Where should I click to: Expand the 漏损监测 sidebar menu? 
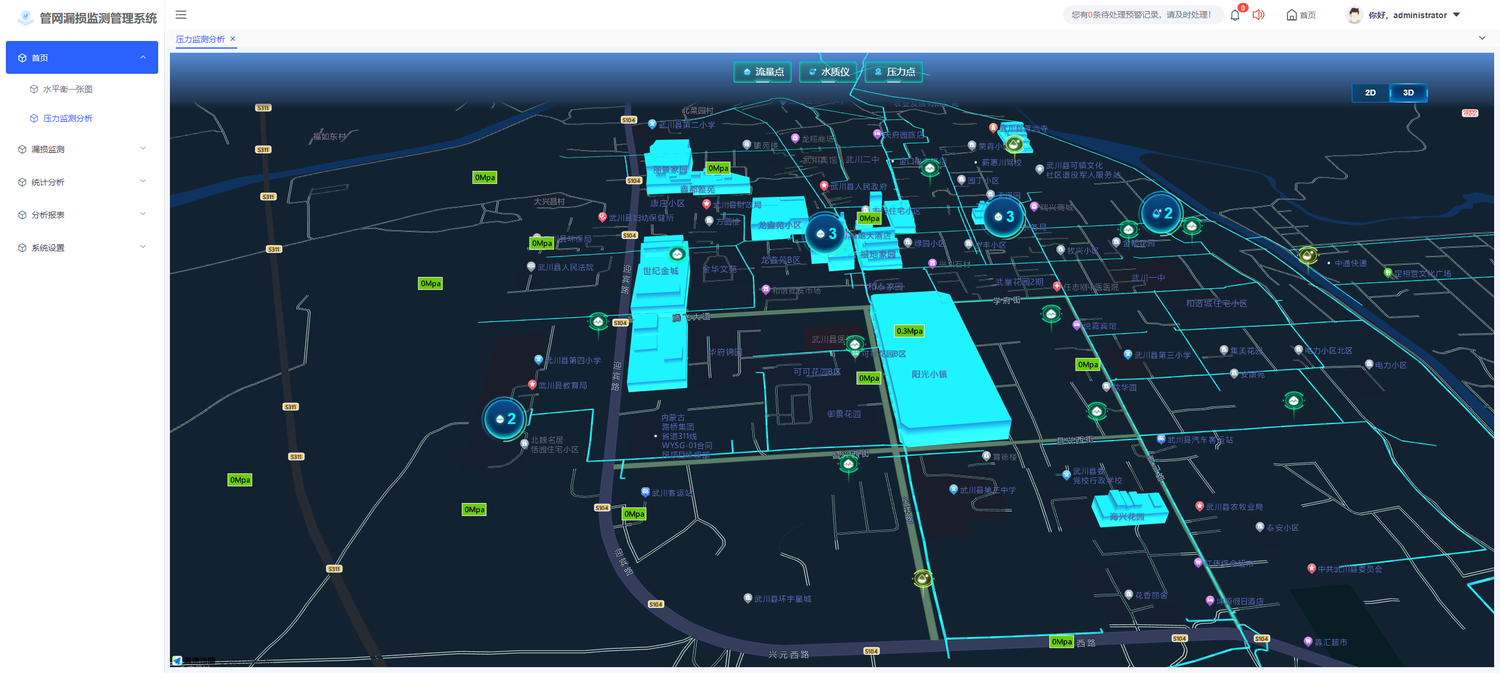point(82,149)
